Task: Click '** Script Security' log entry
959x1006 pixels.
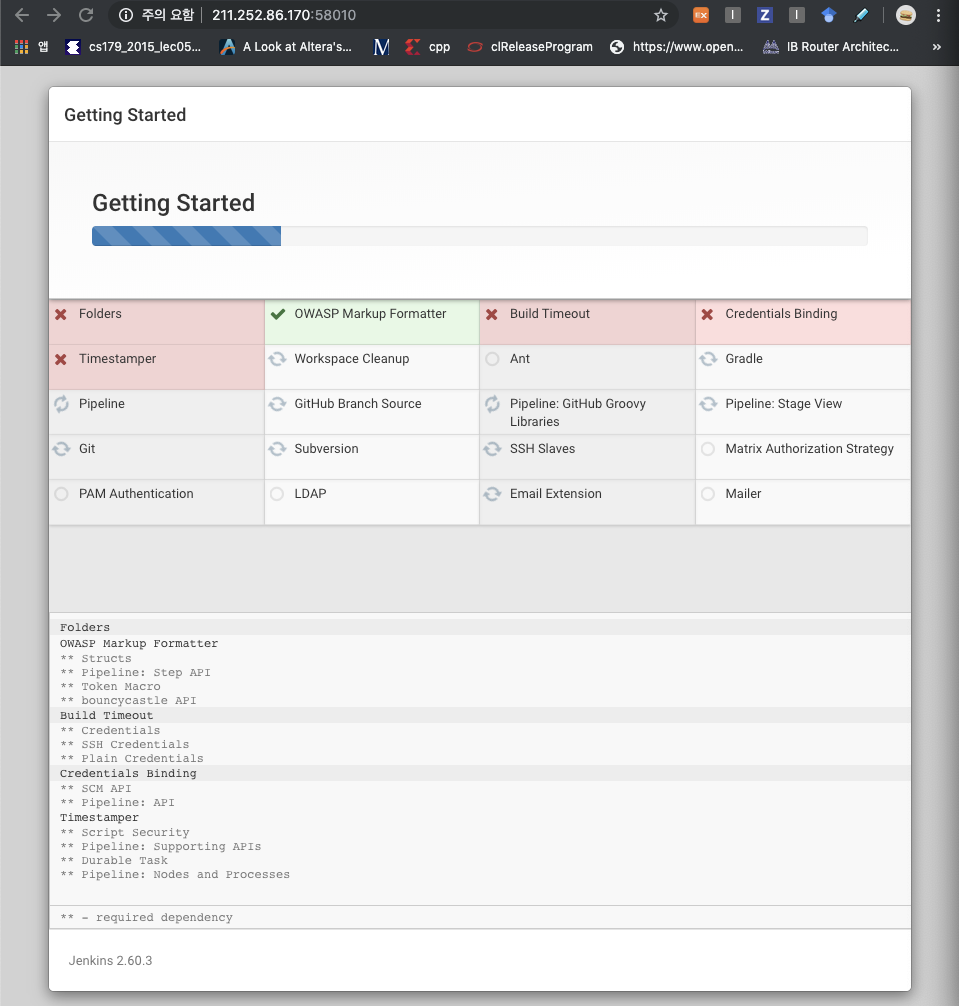Action: click(124, 832)
